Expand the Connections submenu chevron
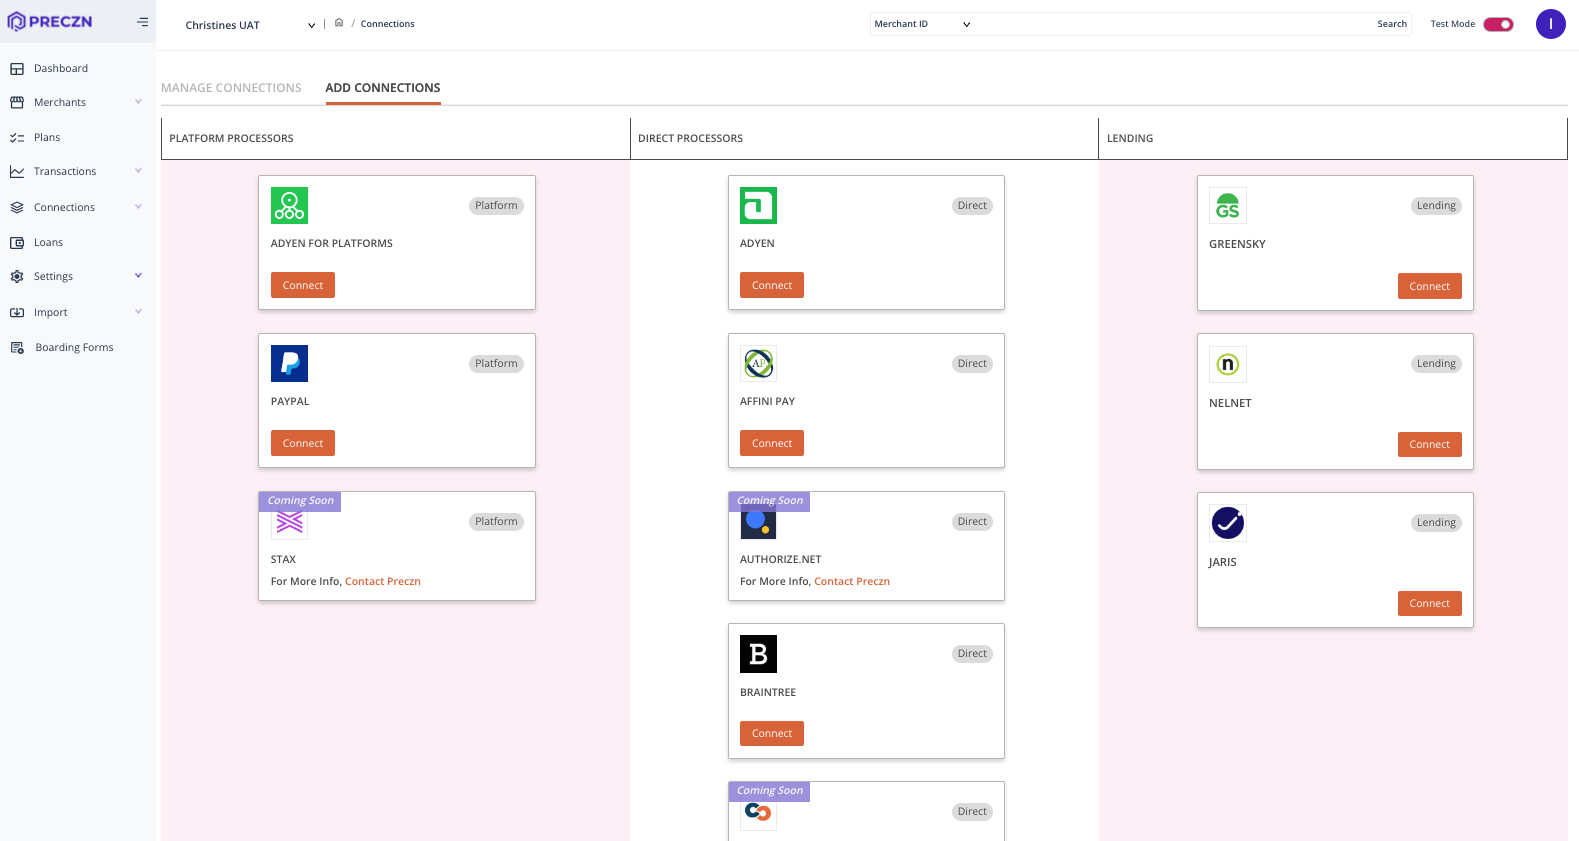1579x841 pixels. click(x=138, y=206)
